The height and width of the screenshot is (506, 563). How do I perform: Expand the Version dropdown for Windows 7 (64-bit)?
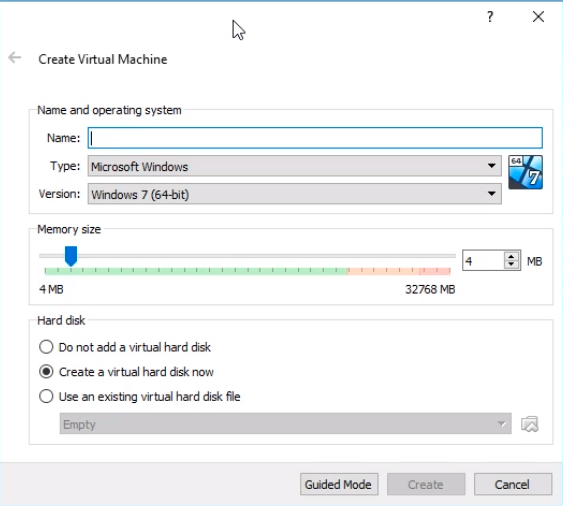coord(294,194)
